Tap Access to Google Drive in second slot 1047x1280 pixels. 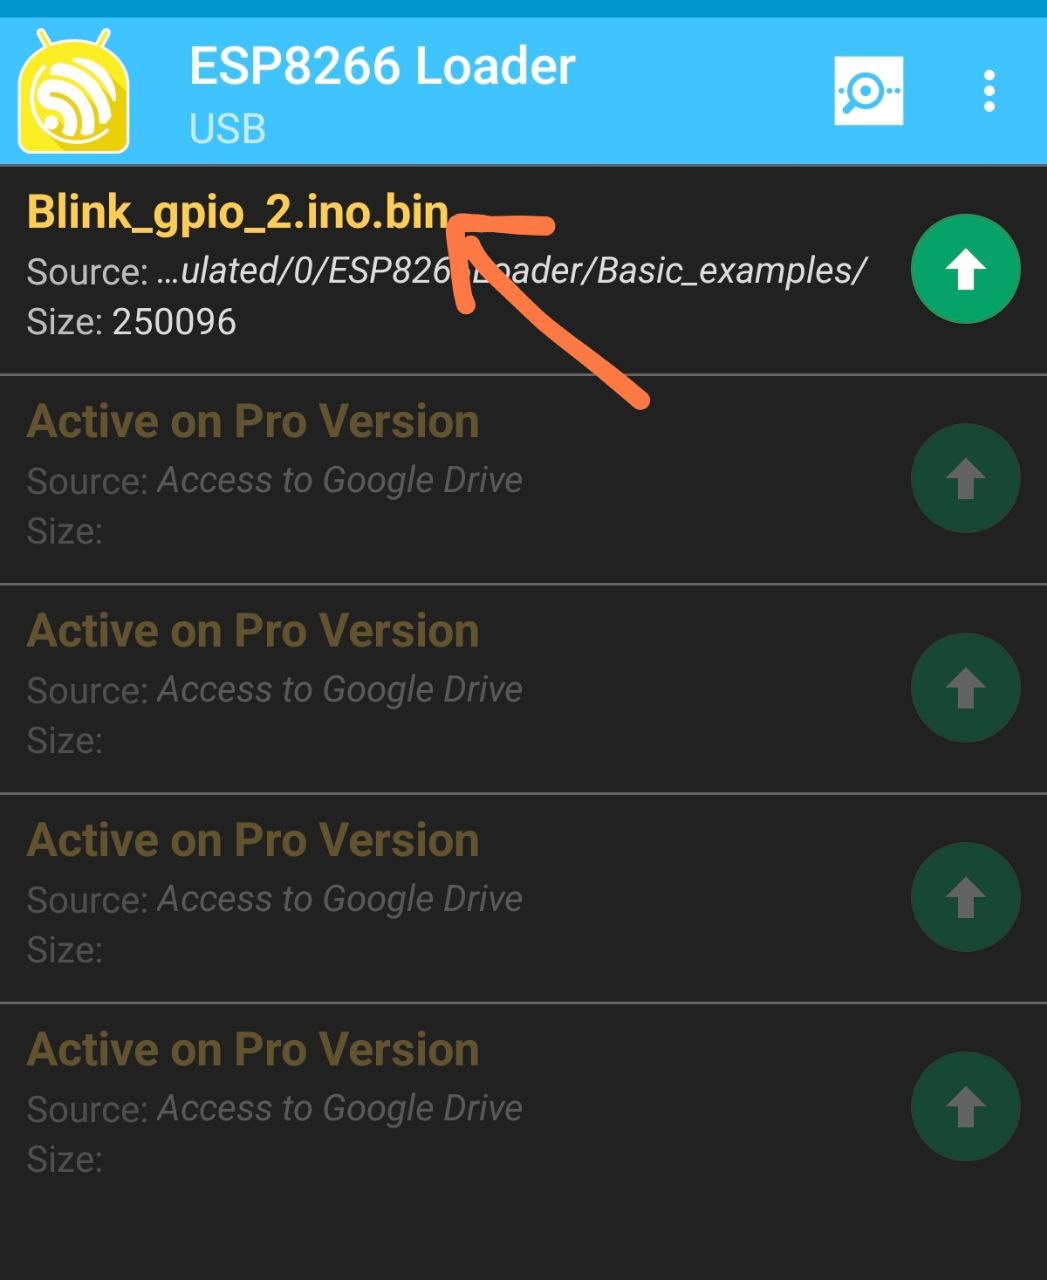[x=340, y=481]
